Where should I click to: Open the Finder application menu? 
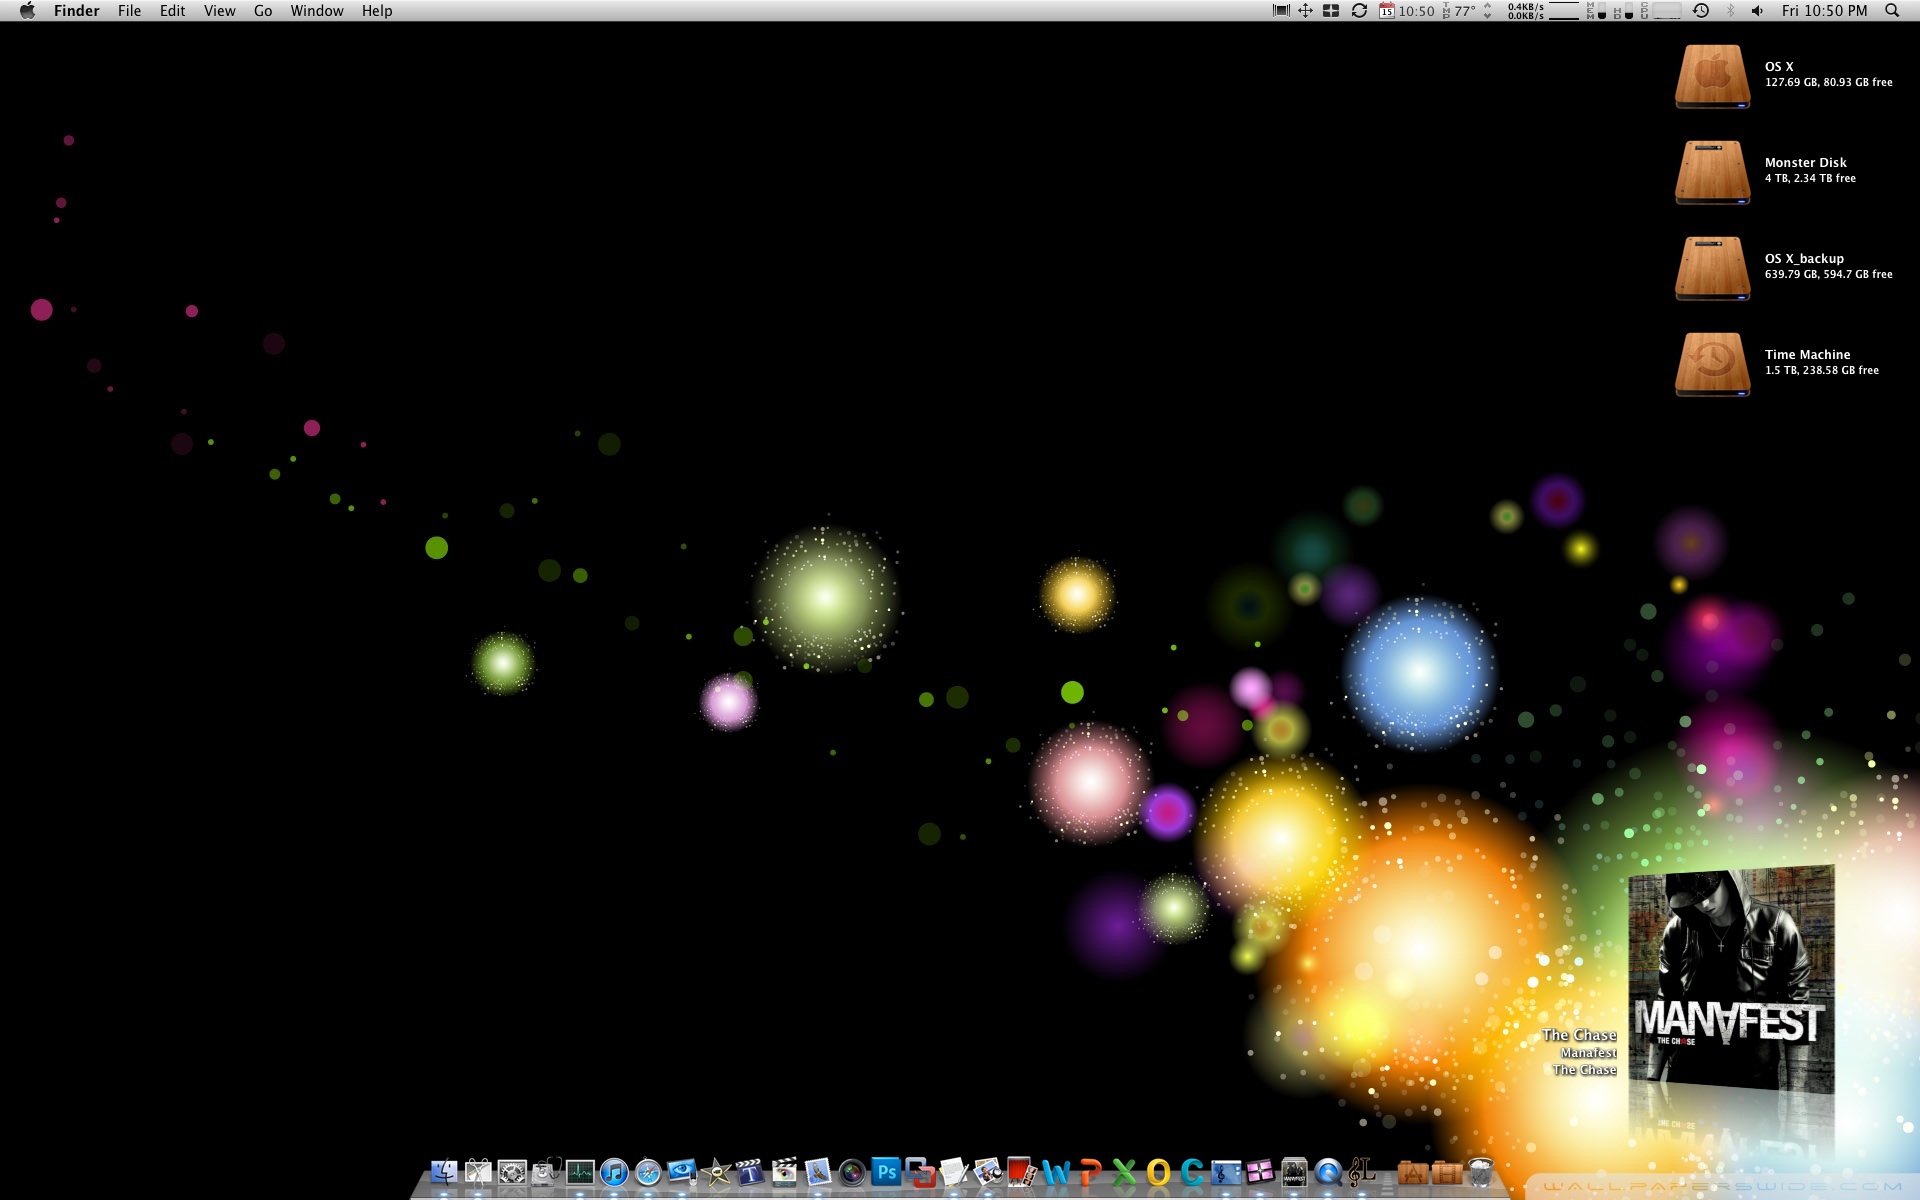[77, 11]
